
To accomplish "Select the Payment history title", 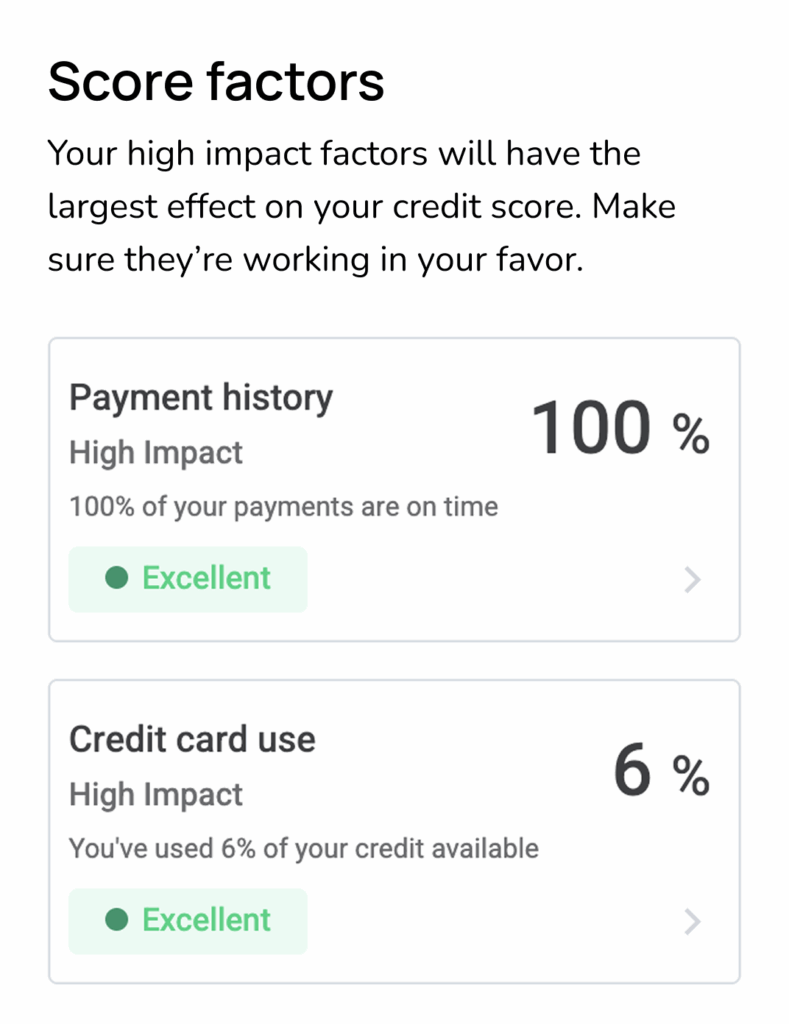I will [x=200, y=398].
